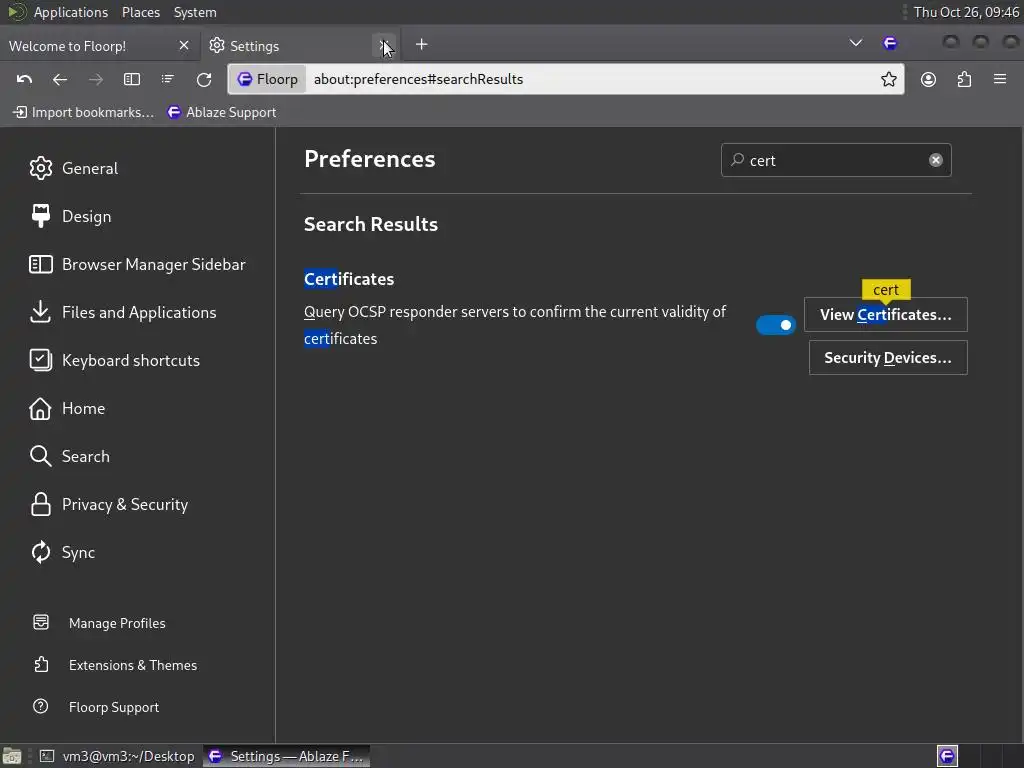Click Import bookmarks in bookmarks bar

[83, 112]
